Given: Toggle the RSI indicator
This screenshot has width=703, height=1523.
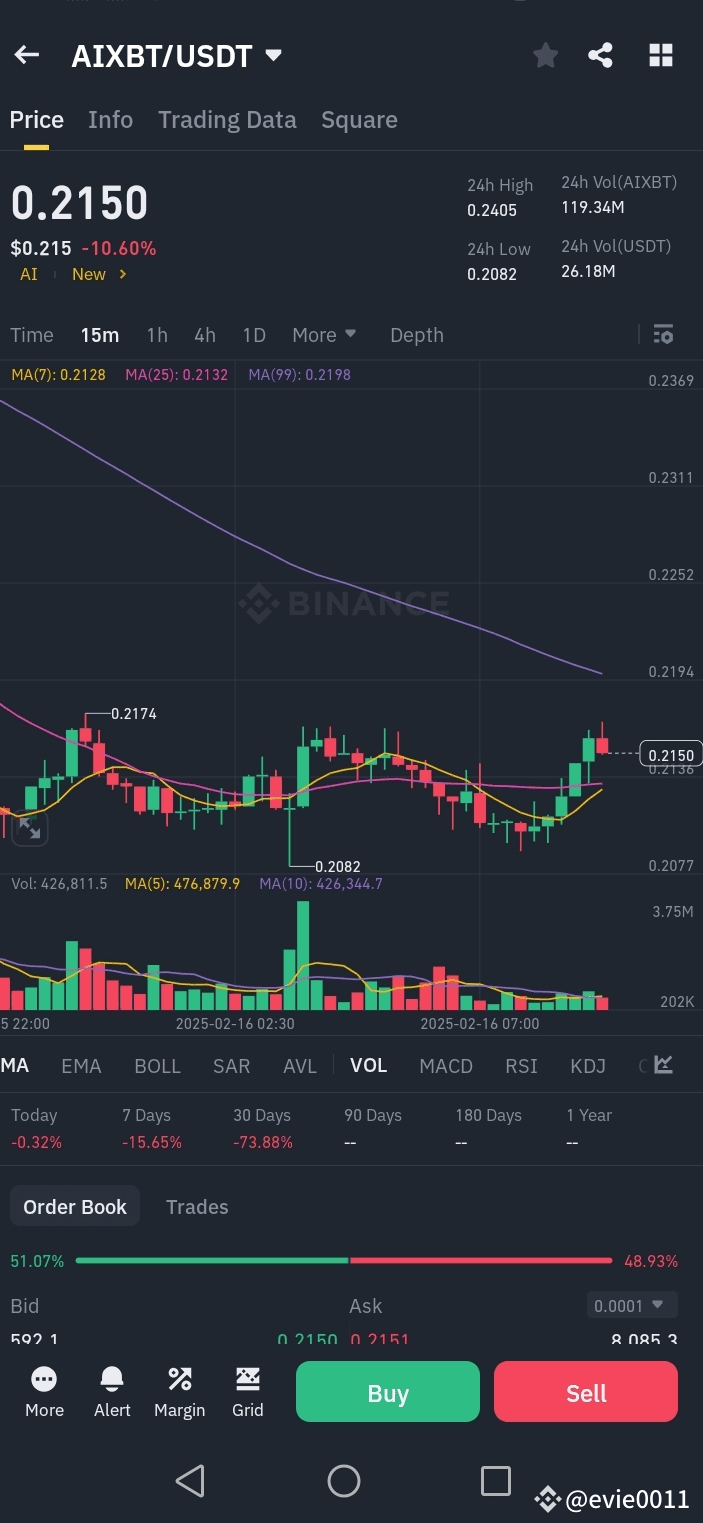Looking at the screenshot, I should [520, 1065].
